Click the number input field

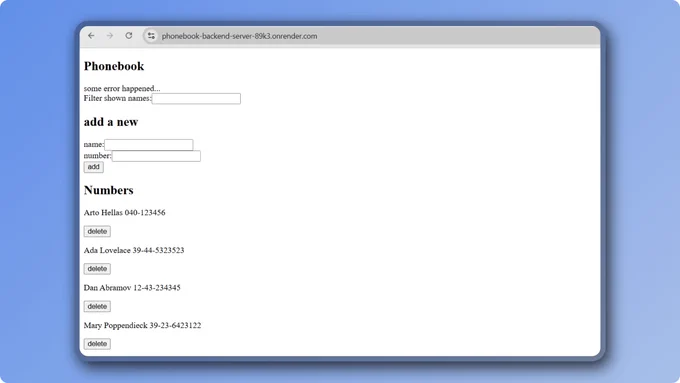pyautogui.click(x=156, y=156)
